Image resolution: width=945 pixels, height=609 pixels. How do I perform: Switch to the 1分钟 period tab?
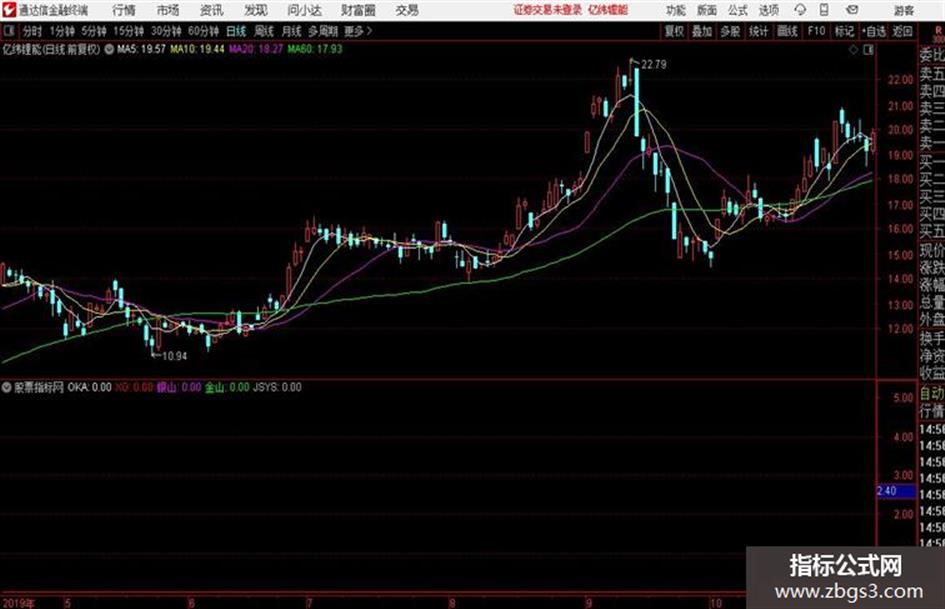[62, 31]
